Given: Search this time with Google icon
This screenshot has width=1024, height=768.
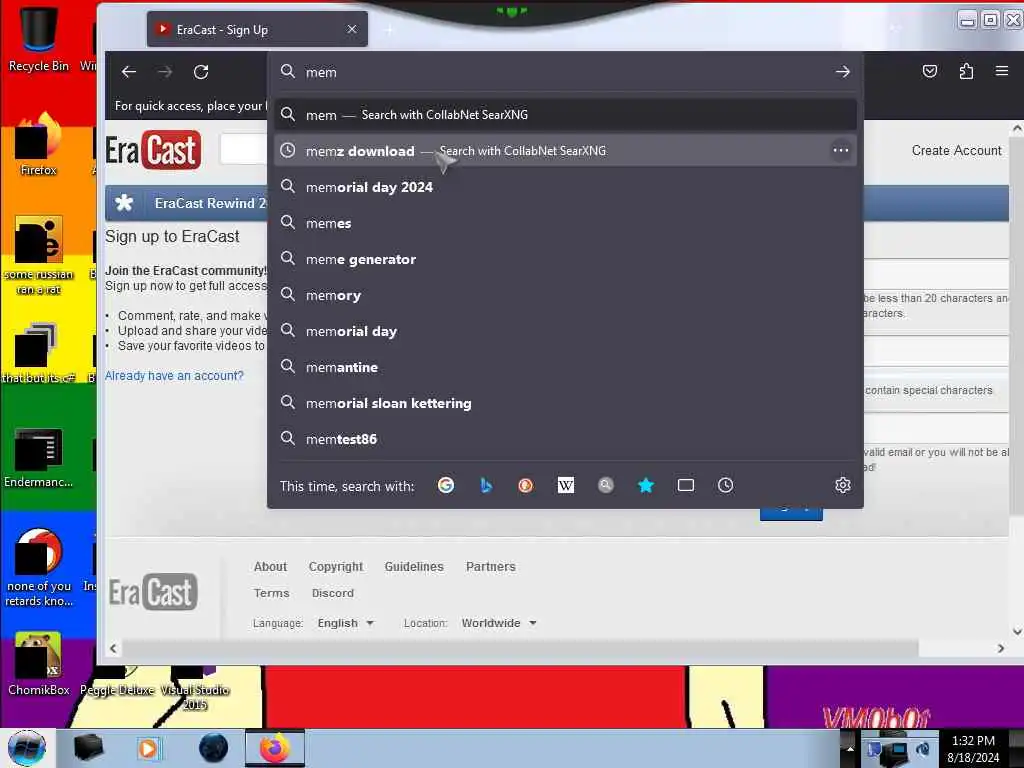Looking at the screenshot, I should [446, 485].
